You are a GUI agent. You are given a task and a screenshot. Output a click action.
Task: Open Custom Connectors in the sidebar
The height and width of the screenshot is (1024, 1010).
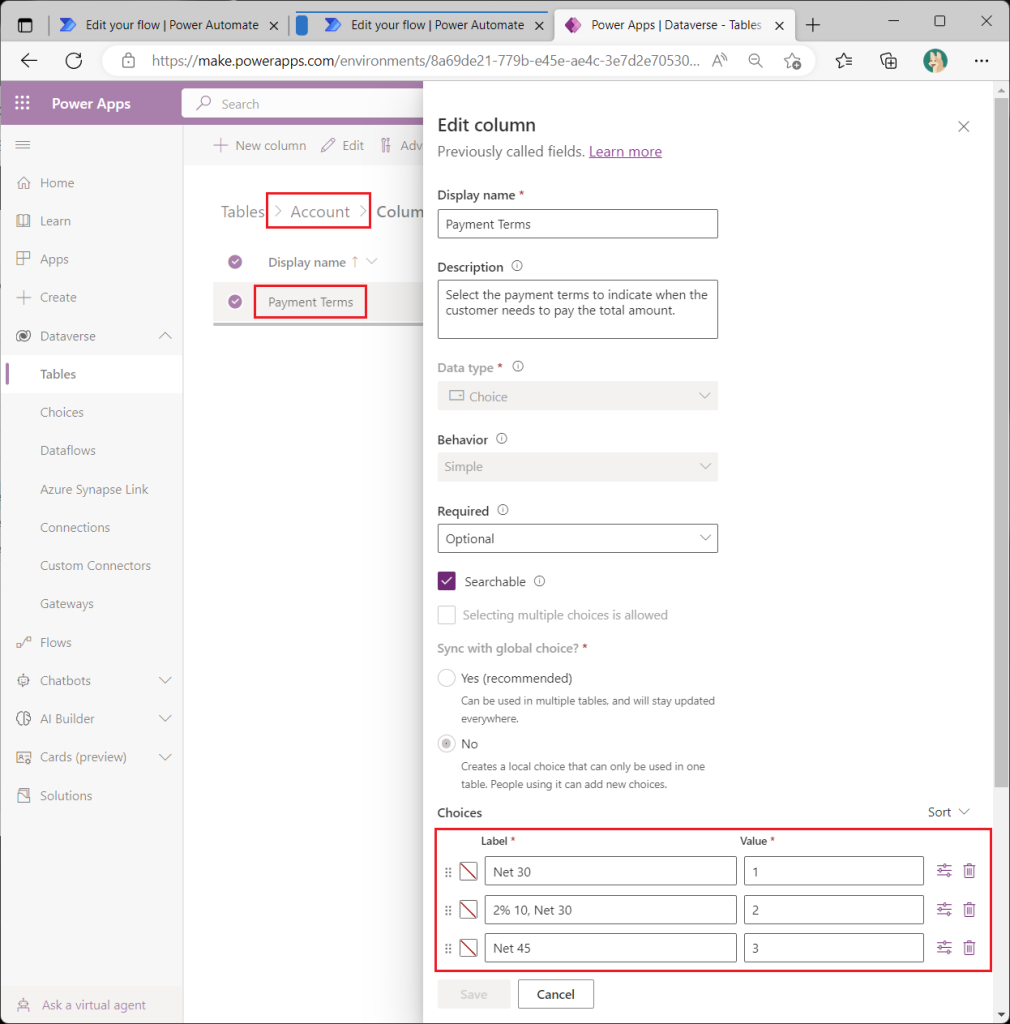[95, 566]
